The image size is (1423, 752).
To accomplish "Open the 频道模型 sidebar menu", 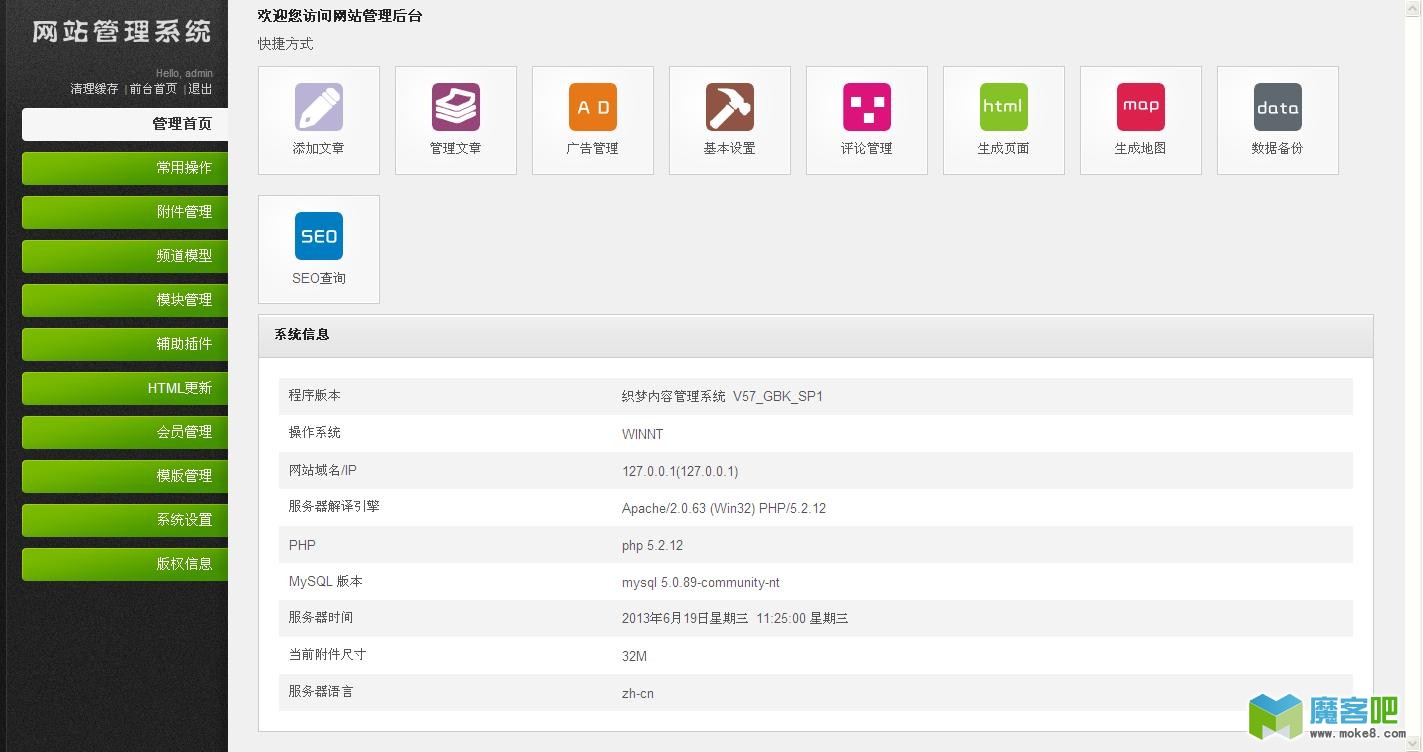I will click(x=125, y=256).
